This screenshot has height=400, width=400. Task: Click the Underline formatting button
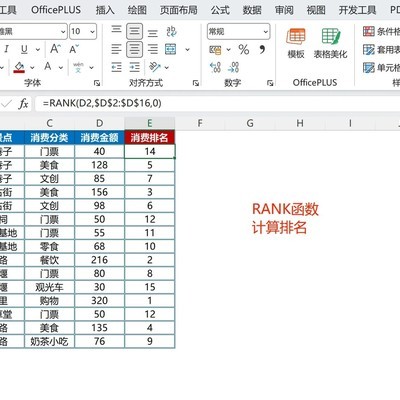click(24, 49)
